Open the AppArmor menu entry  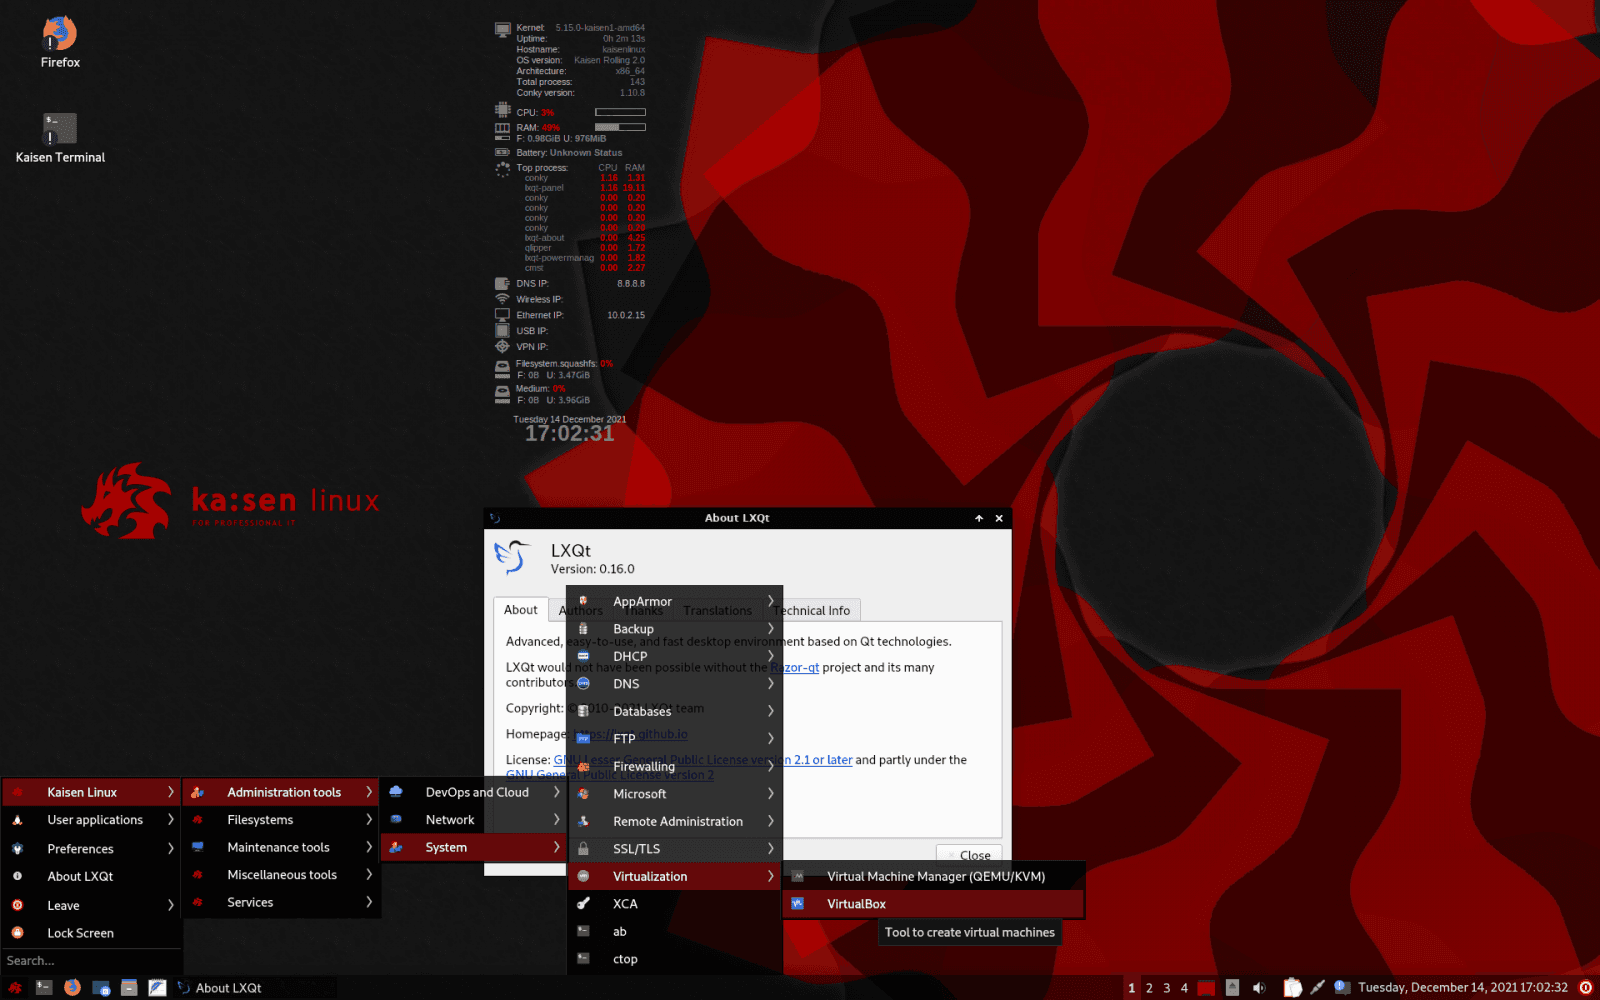(675, 601)
